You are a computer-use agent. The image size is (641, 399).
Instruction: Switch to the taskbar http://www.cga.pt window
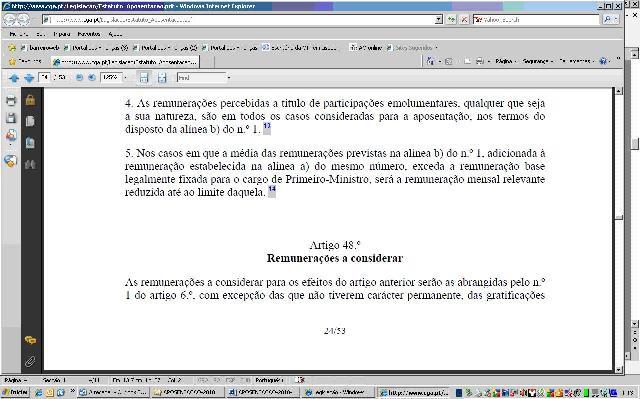pos(413,392)
